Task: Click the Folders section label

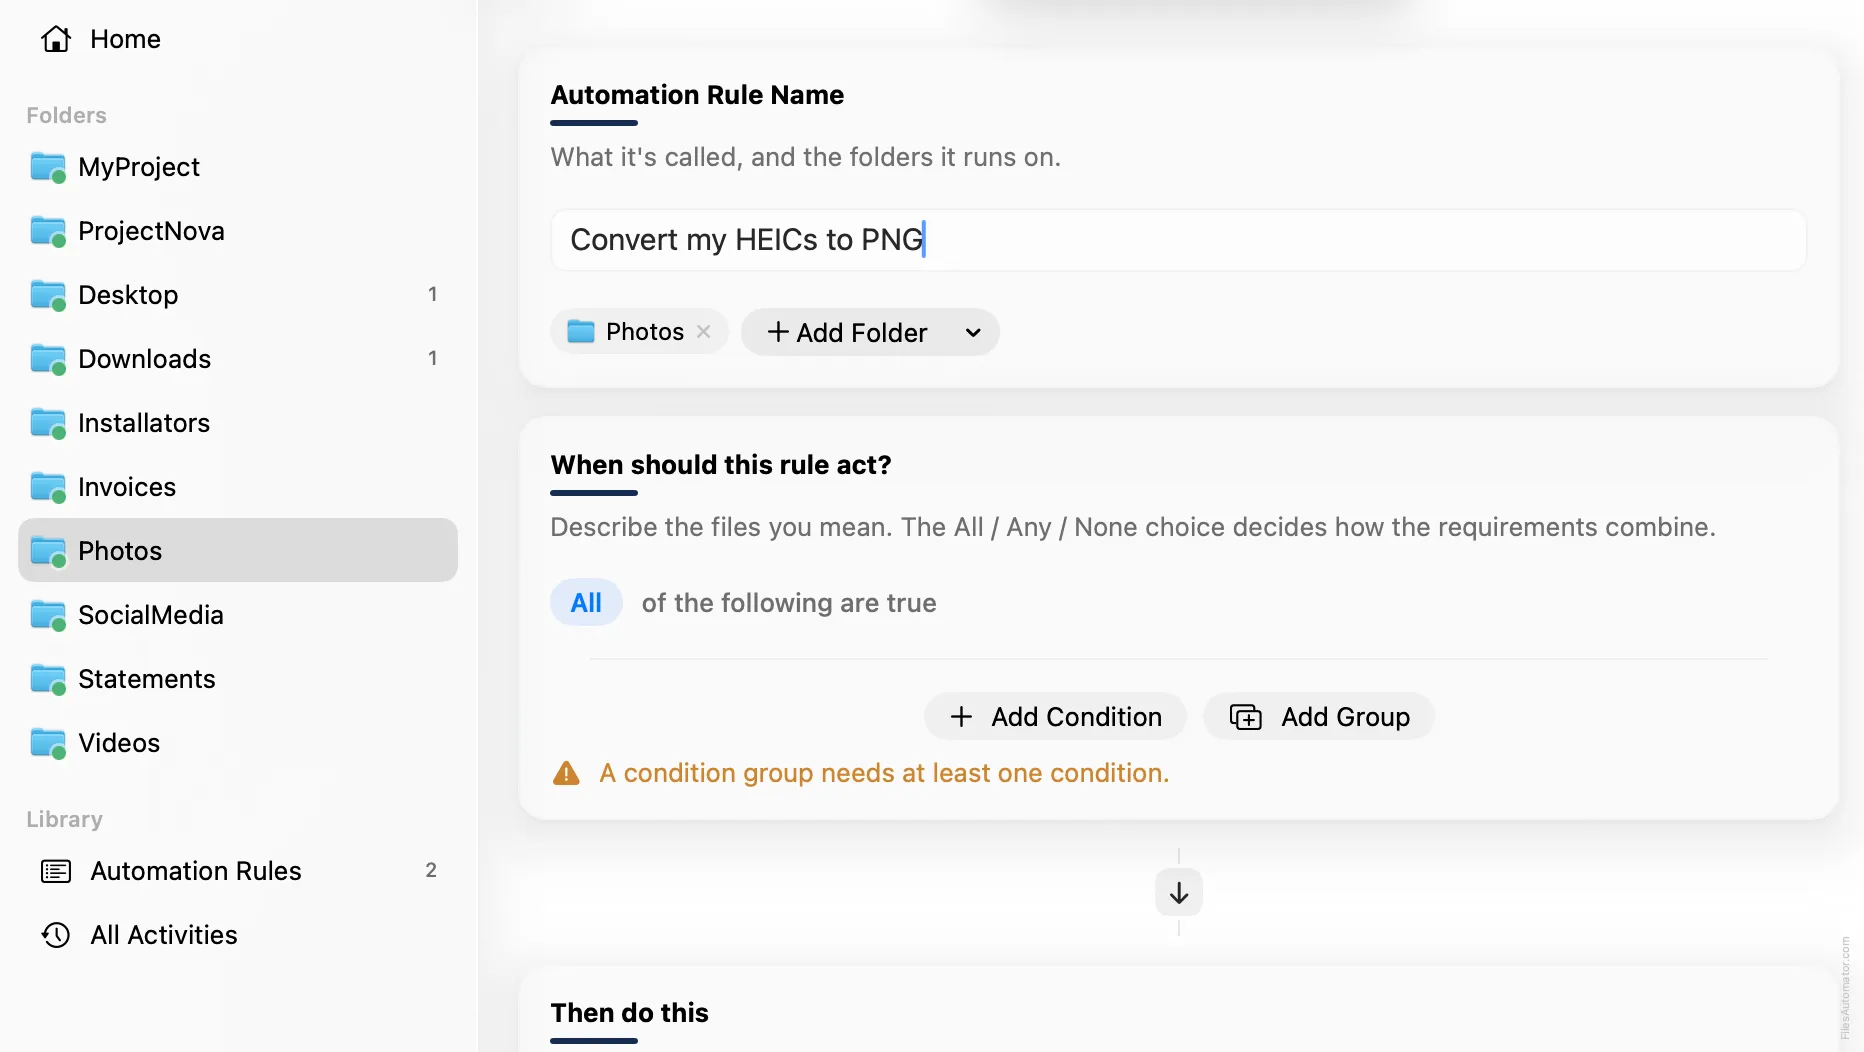Action: click(66, 115)
